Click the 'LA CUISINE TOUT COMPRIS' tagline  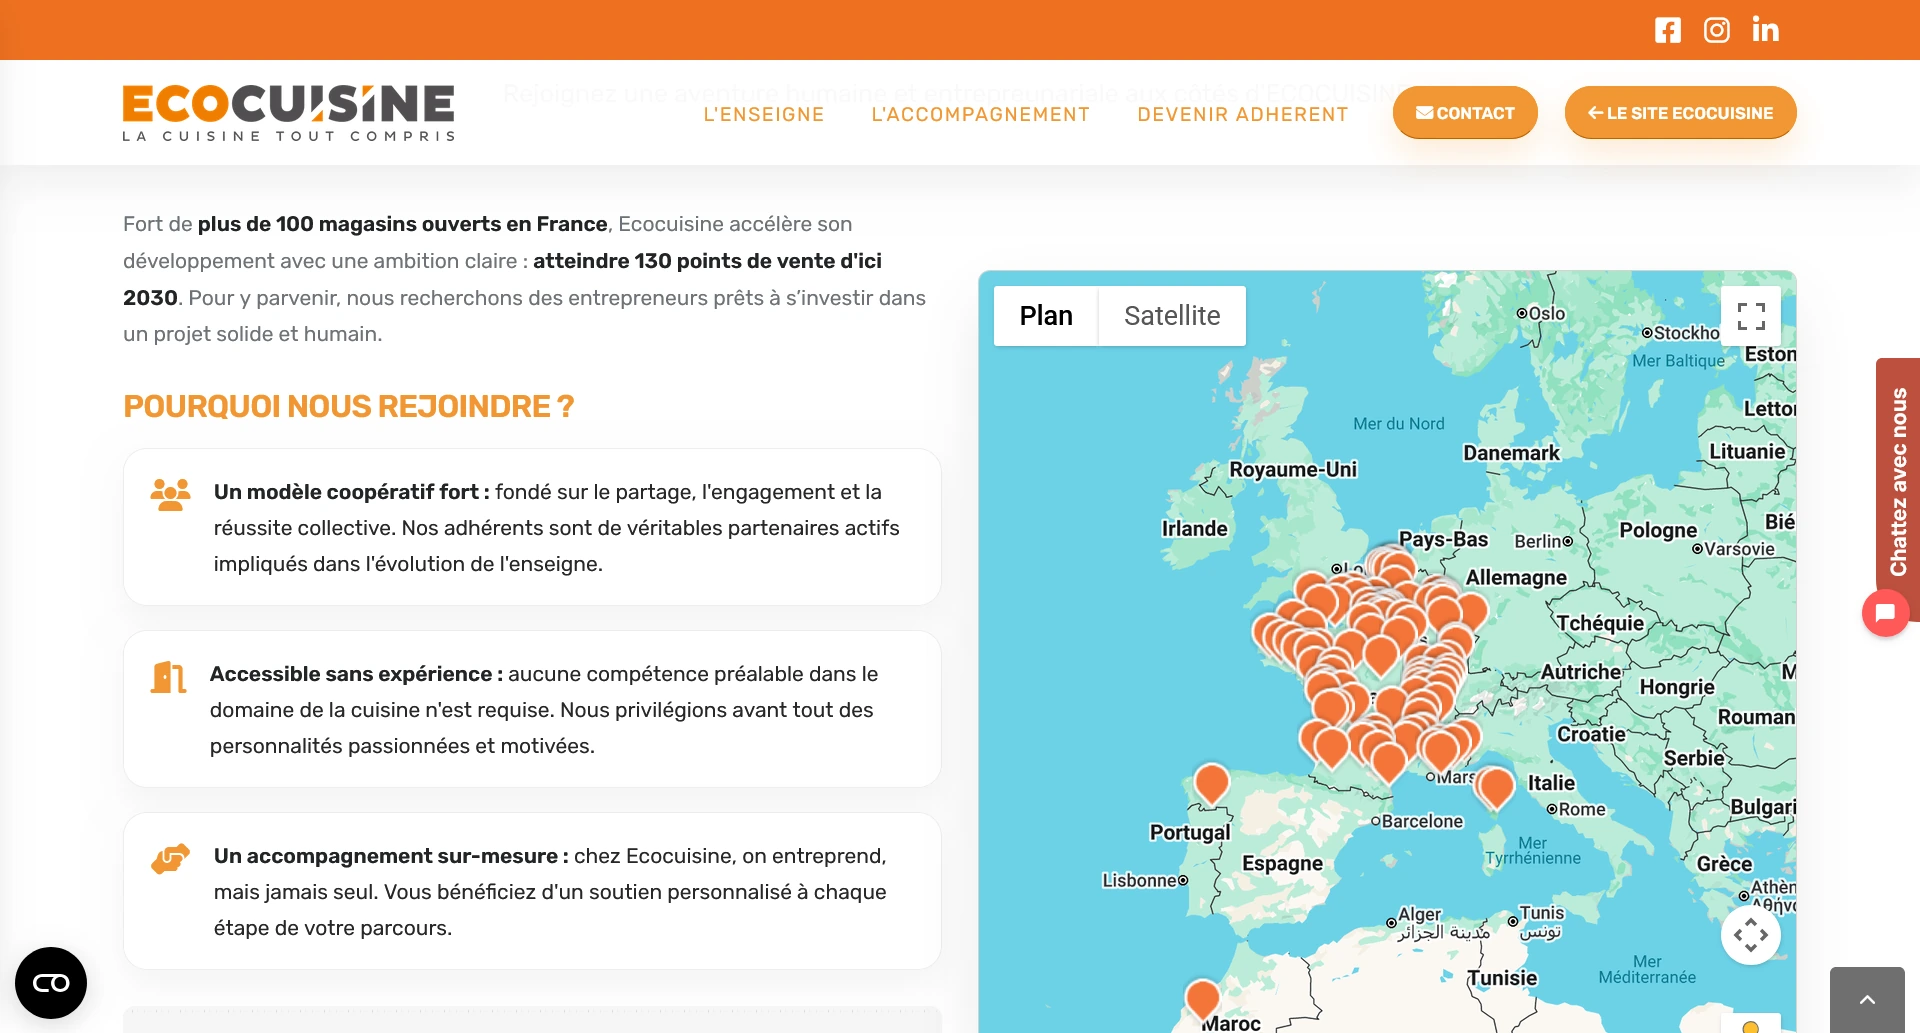click(x=288, y=136)
